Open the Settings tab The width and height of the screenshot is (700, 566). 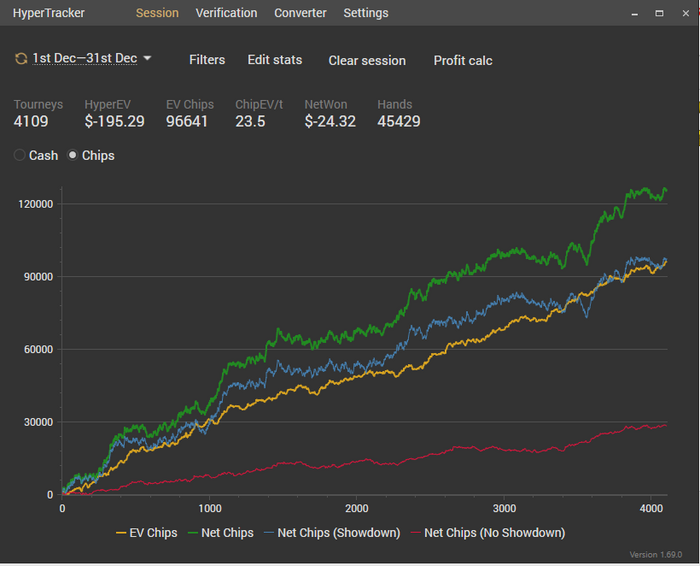[x=366, y=13]
